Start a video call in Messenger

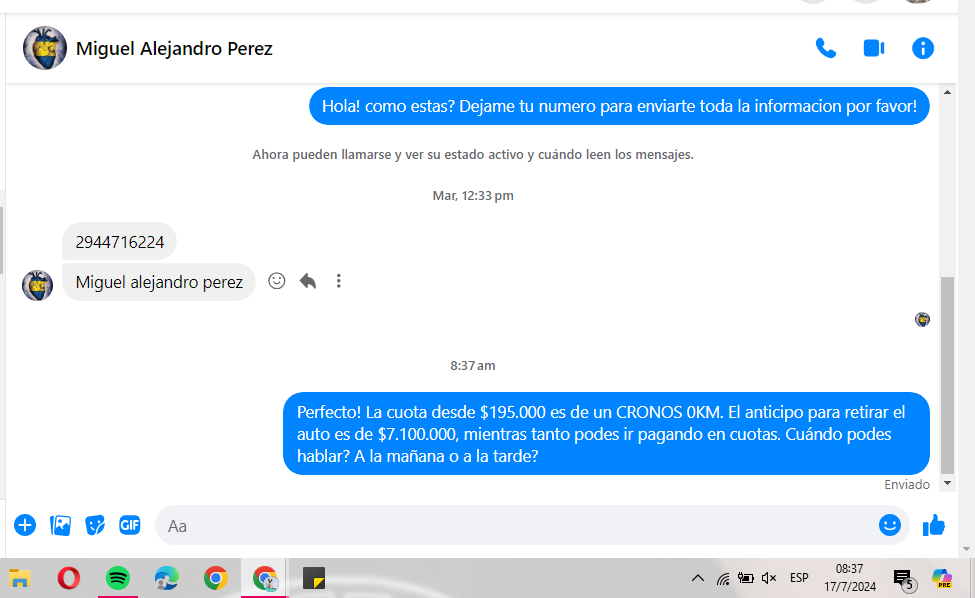874,48
